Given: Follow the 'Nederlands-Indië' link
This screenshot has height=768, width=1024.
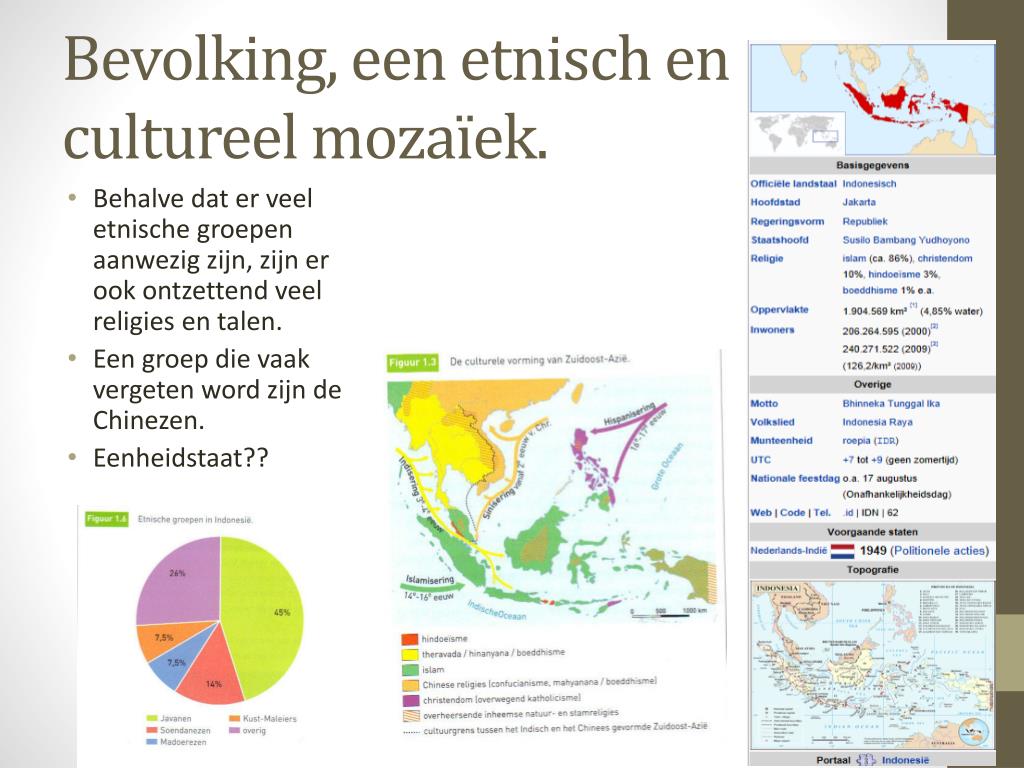Looking at the screenshot, I should click(x=788, y=551).
